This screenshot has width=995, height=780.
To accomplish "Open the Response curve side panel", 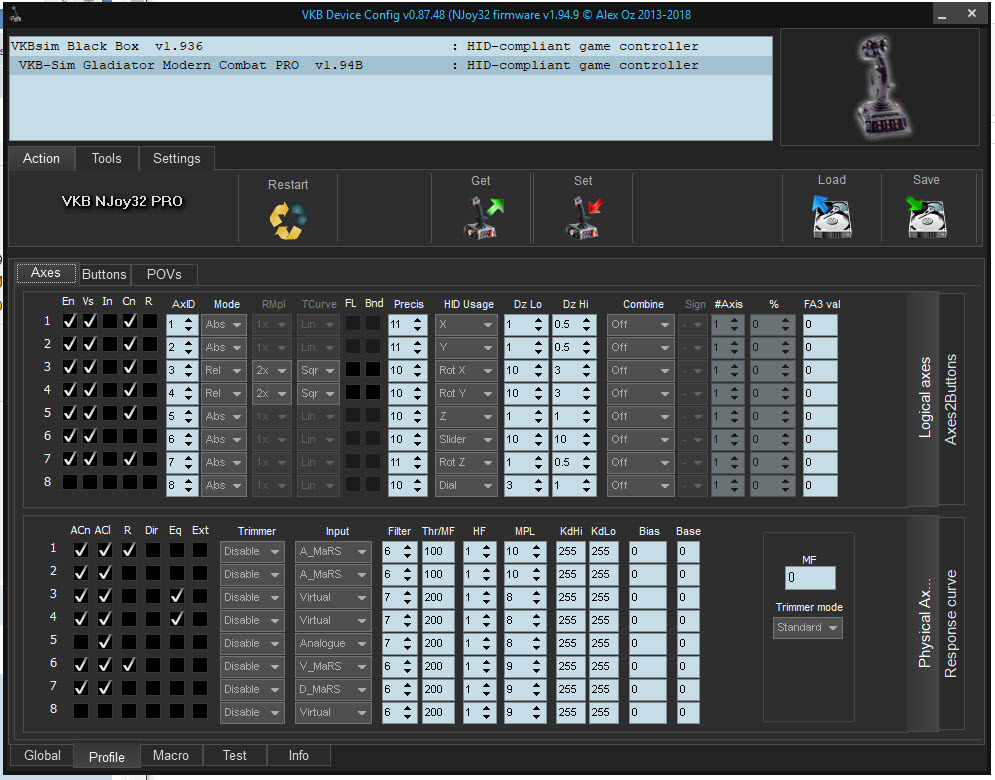I will pyautogui.click(x=951, y=624).
